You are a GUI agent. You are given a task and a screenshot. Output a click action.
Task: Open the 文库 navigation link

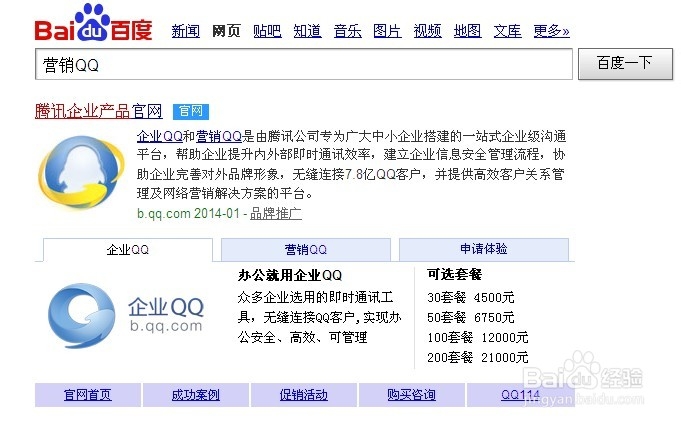(507, 31)
